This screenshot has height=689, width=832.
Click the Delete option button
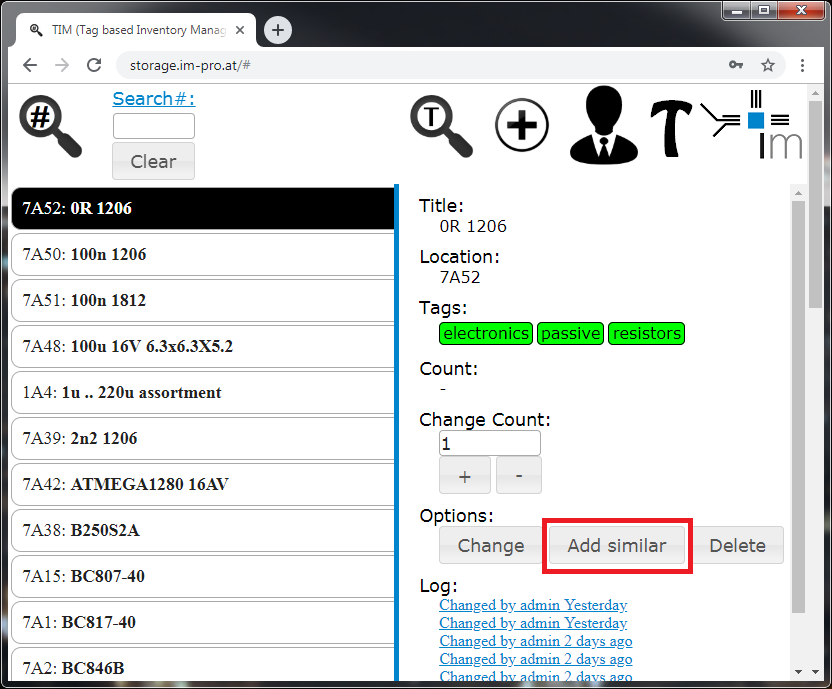pos(738,545)
